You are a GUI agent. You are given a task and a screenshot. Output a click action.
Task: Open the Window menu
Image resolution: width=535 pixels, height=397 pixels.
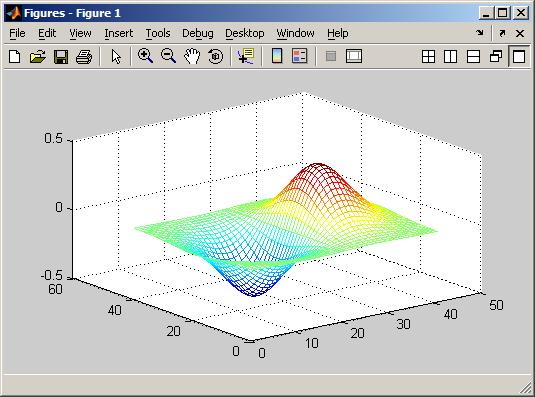tap(295, 33)
